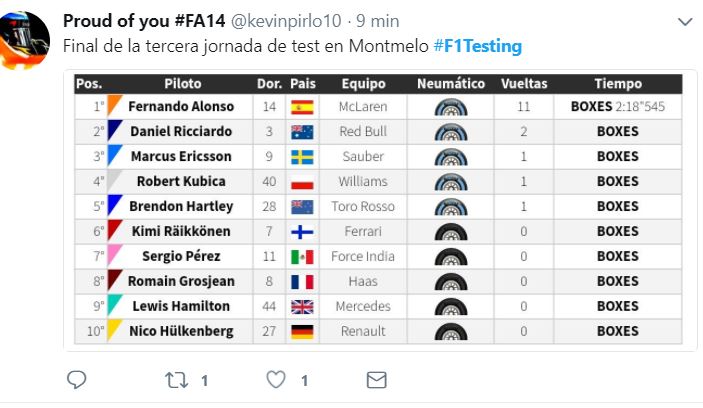Click the pink Force India color marker
Screen dimensions: 703x408
(114, 256)
